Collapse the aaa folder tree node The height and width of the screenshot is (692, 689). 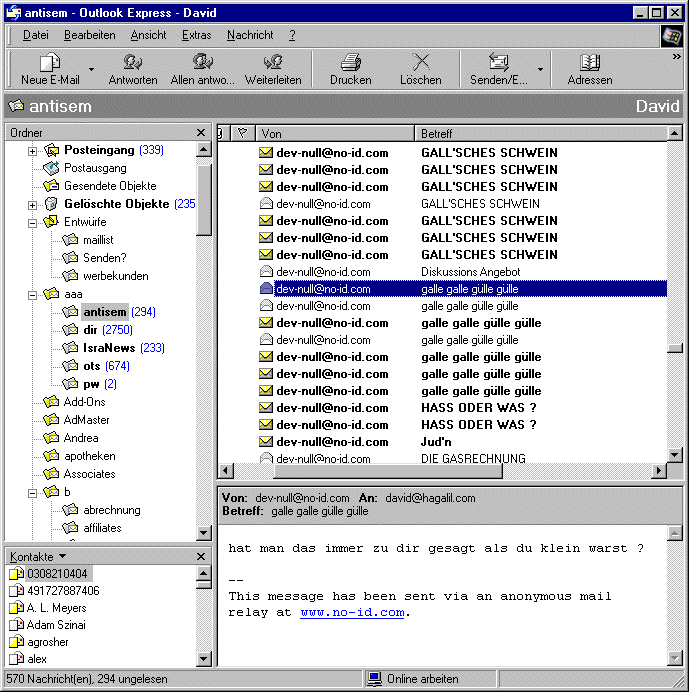click(x=33, y=294)
